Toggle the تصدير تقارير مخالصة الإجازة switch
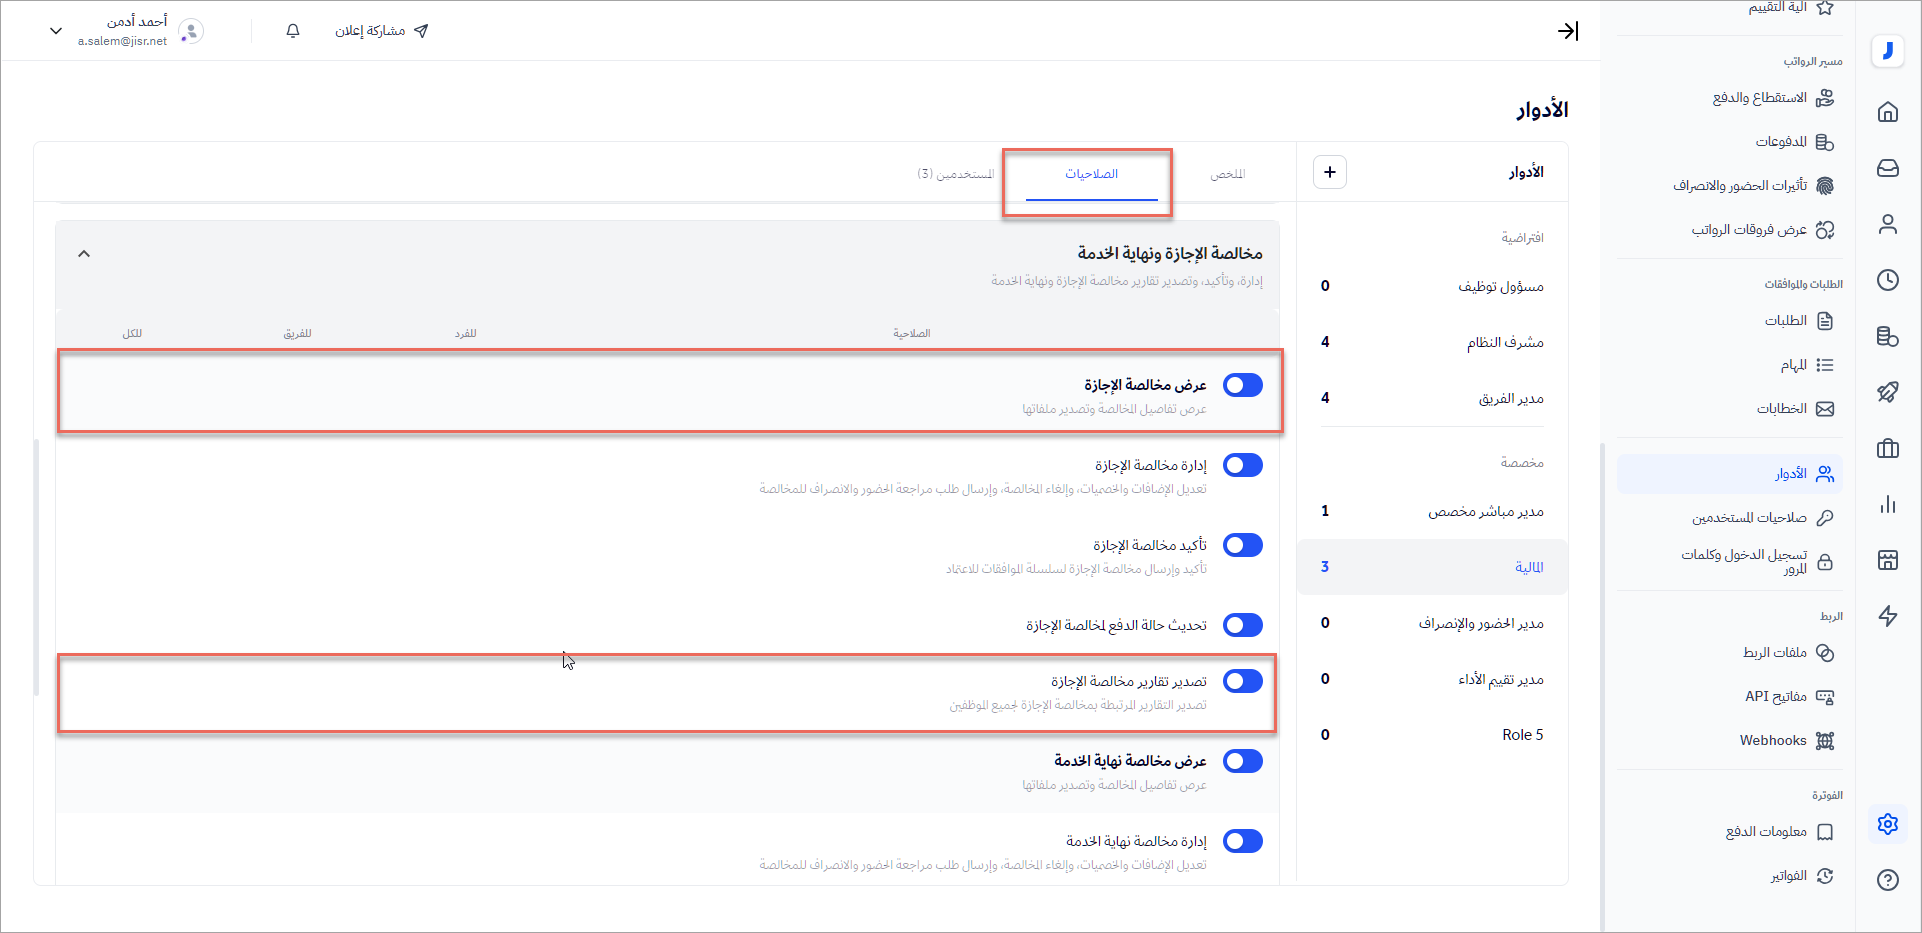This screenshot has height=933, width=1922. (x=1243, y=681)
